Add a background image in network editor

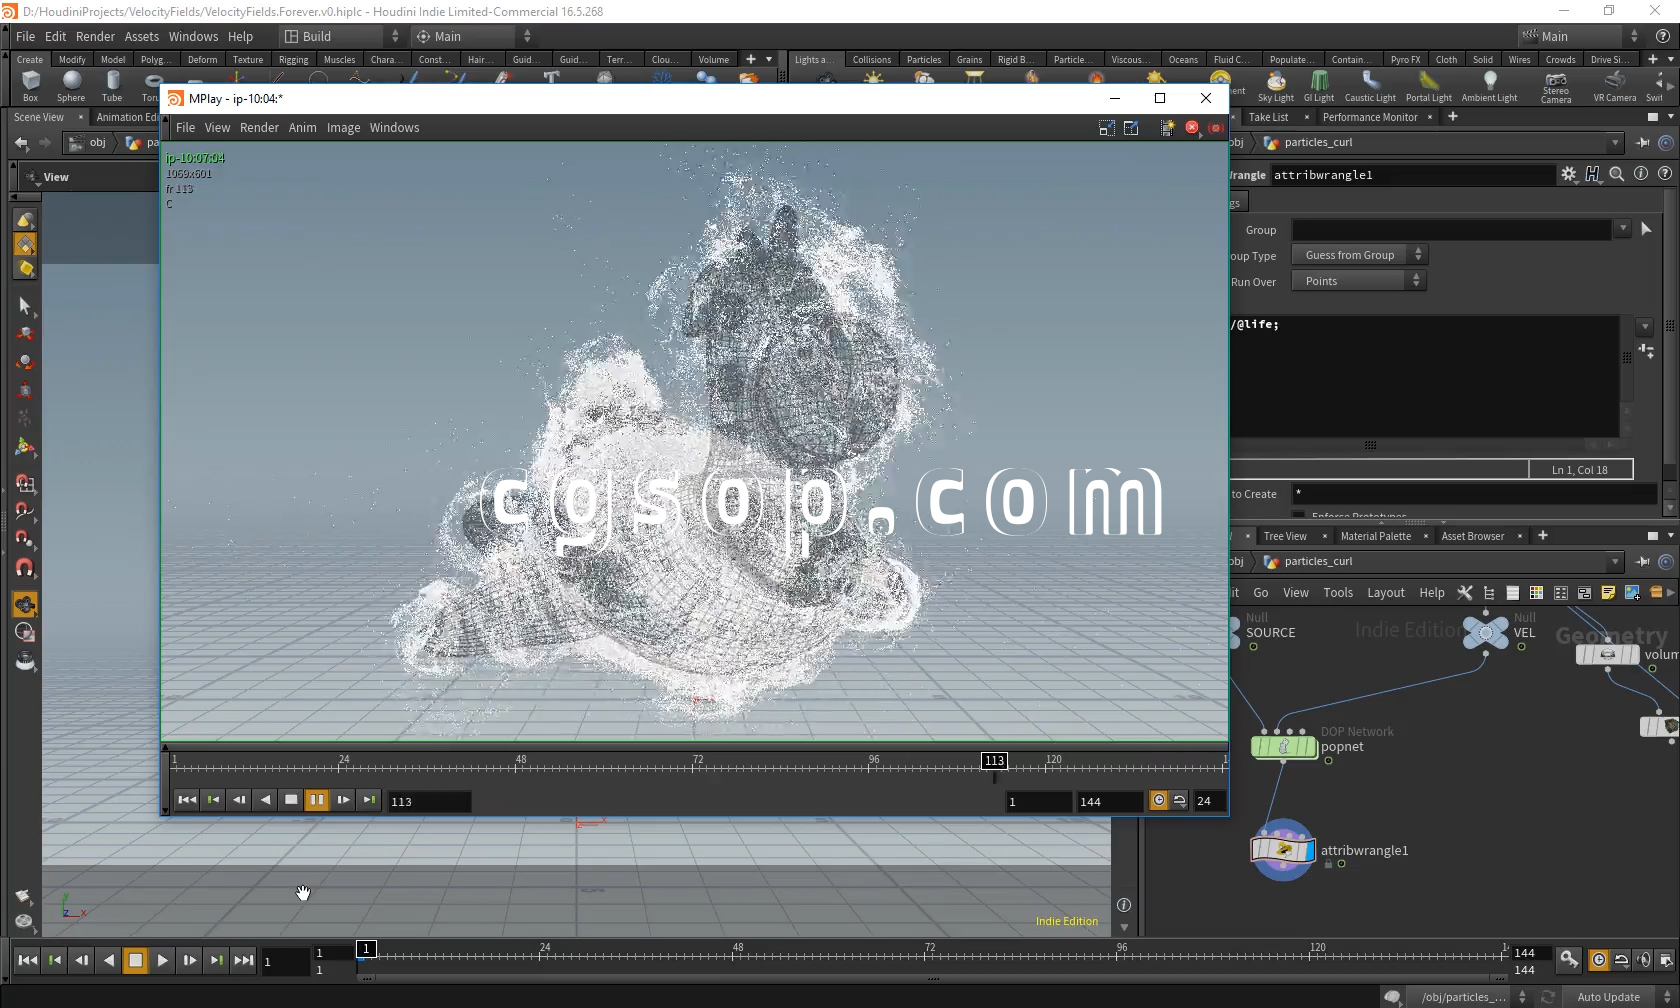pos(1632,592)
